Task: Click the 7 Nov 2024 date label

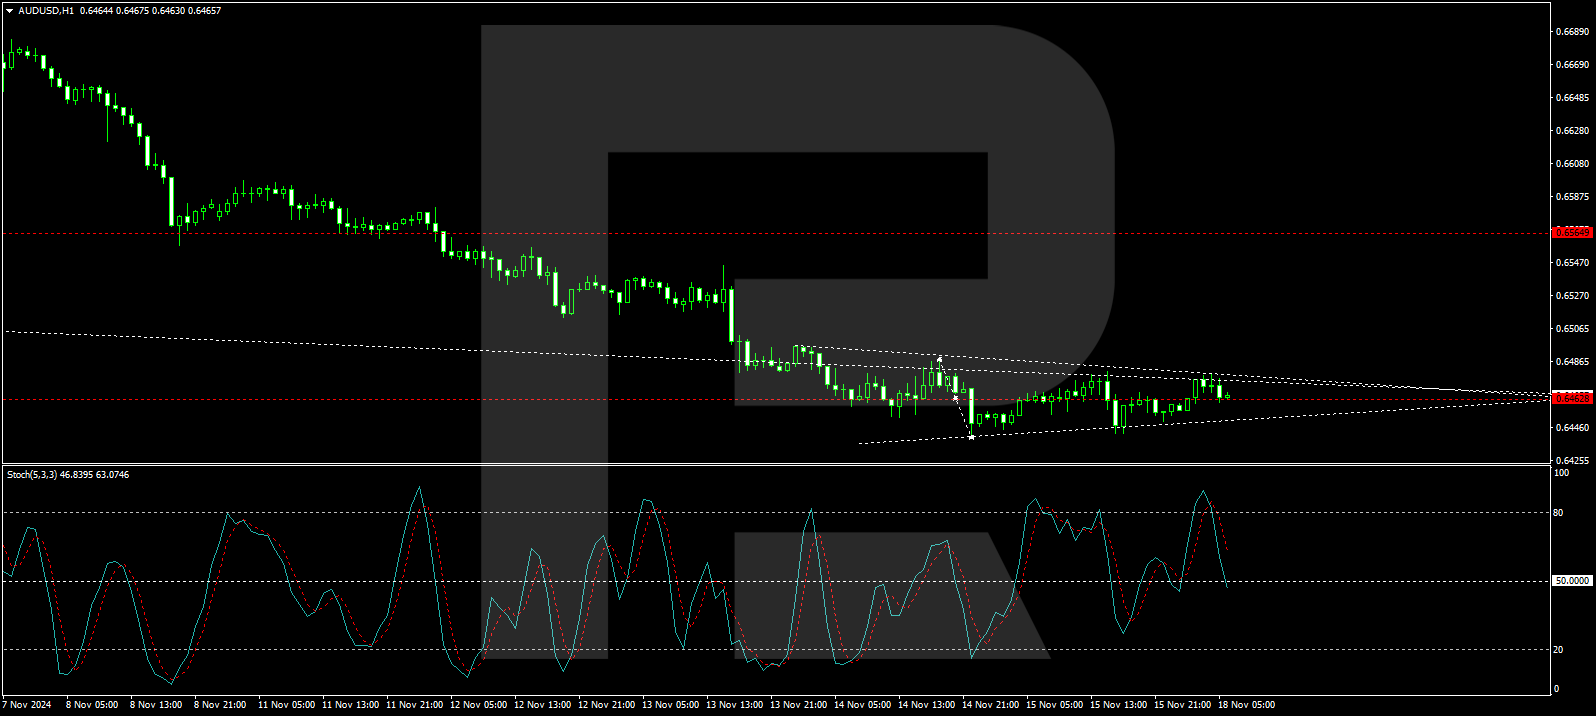Action: pos(27,705)
